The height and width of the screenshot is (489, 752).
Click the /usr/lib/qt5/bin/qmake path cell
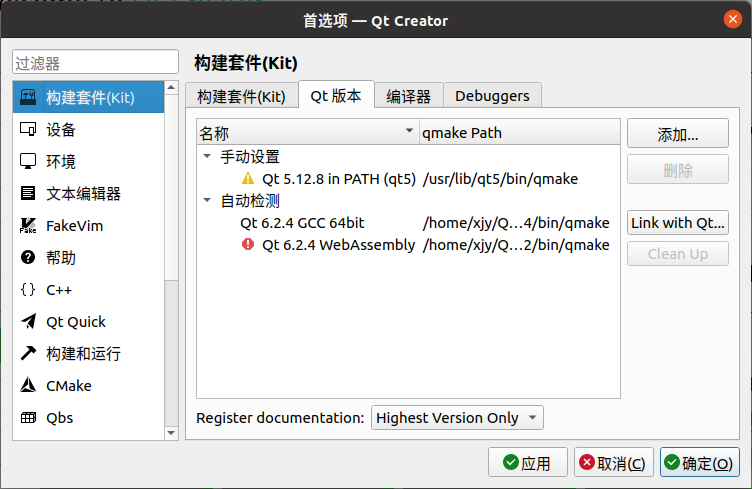click(x=500, y=179)
